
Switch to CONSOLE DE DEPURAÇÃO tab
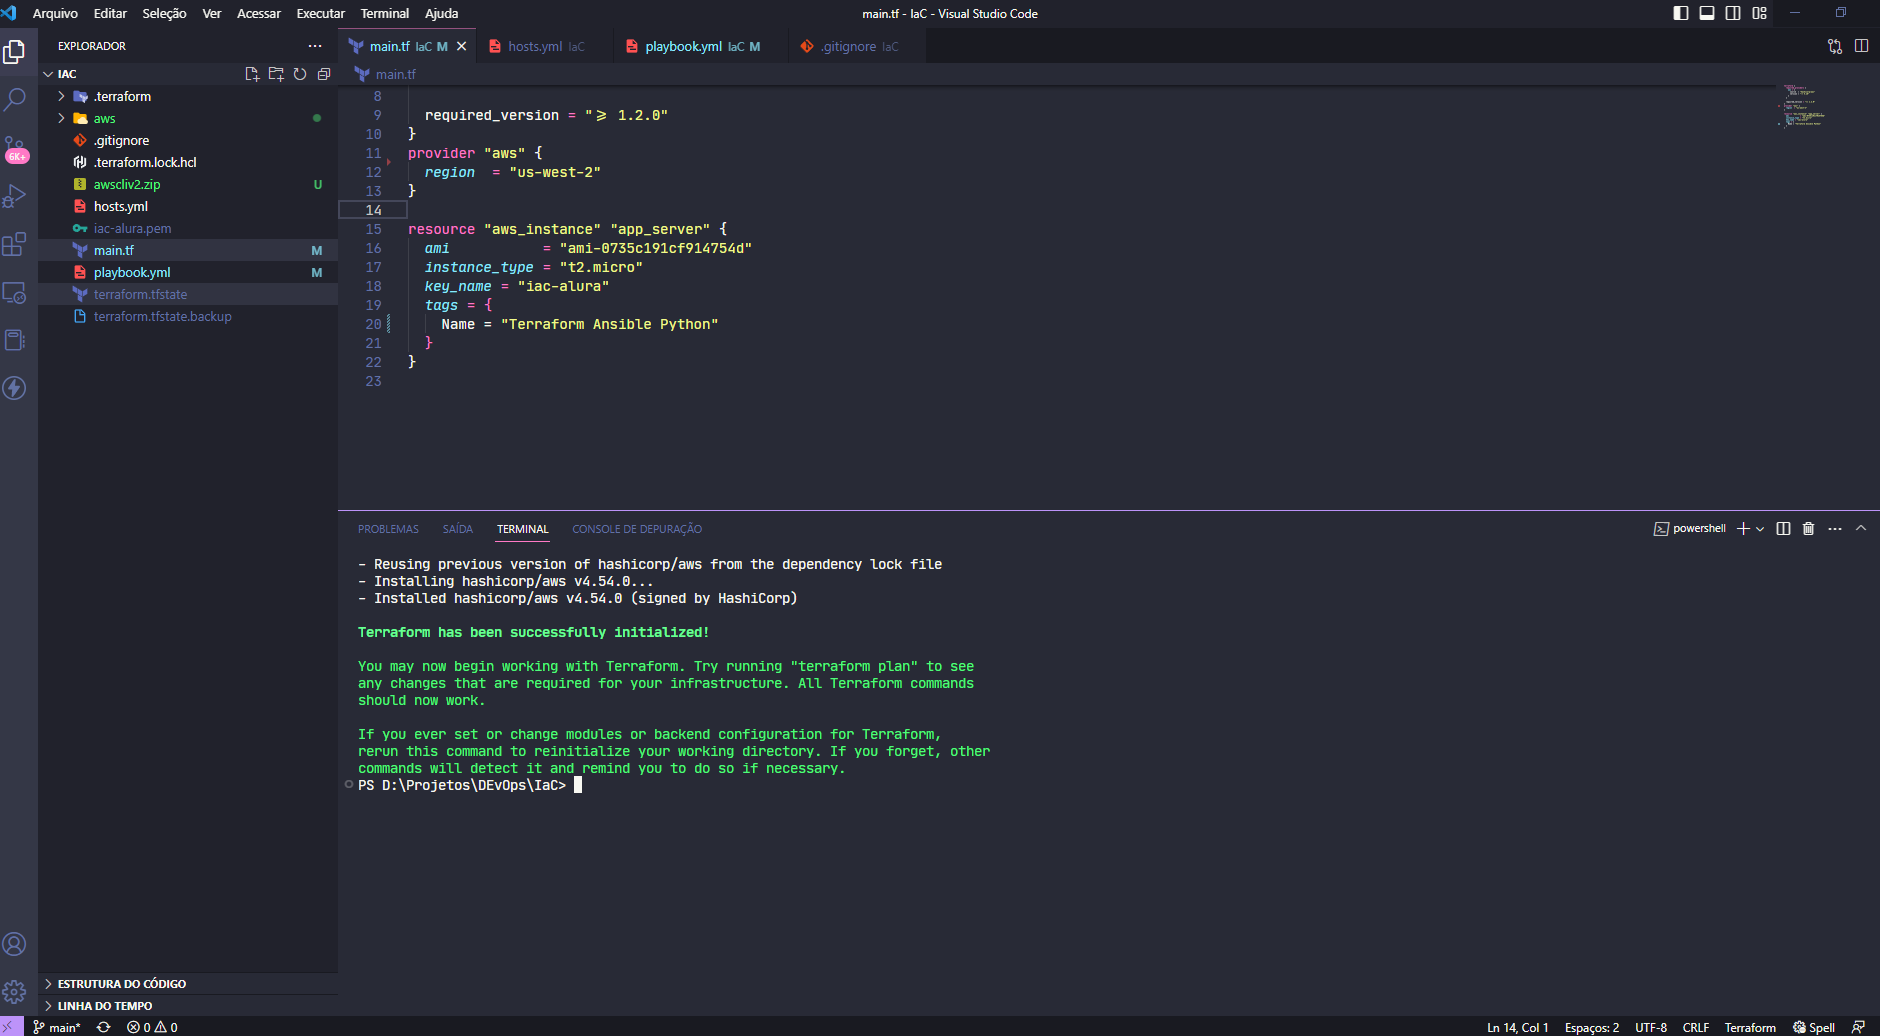(x=637, y=529)
